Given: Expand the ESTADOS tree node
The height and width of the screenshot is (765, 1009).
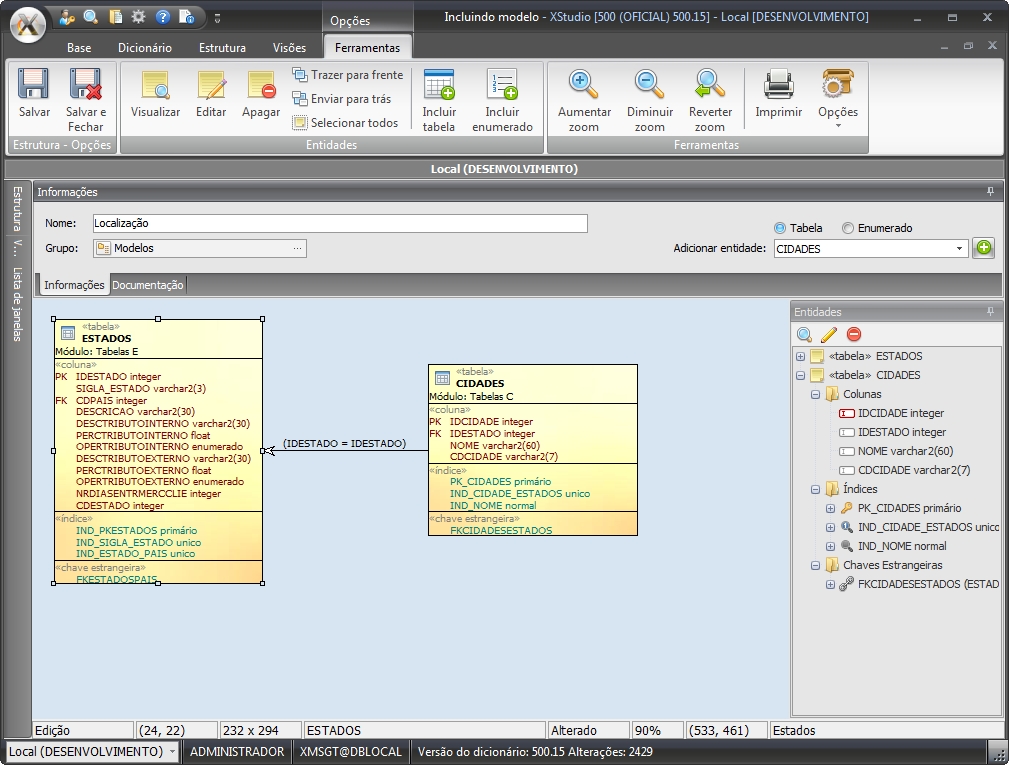Looking at the screenshot, I should [800, 357].
